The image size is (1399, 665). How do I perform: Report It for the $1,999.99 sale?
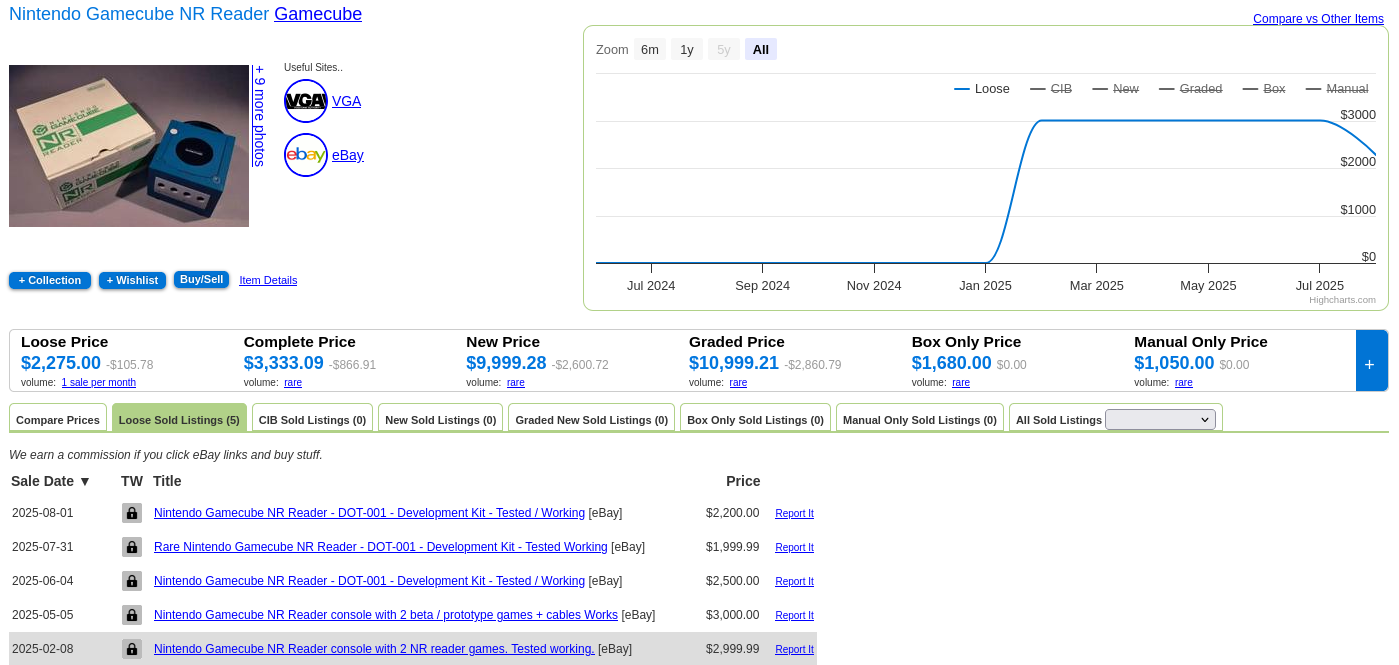(x=794, y=548)
